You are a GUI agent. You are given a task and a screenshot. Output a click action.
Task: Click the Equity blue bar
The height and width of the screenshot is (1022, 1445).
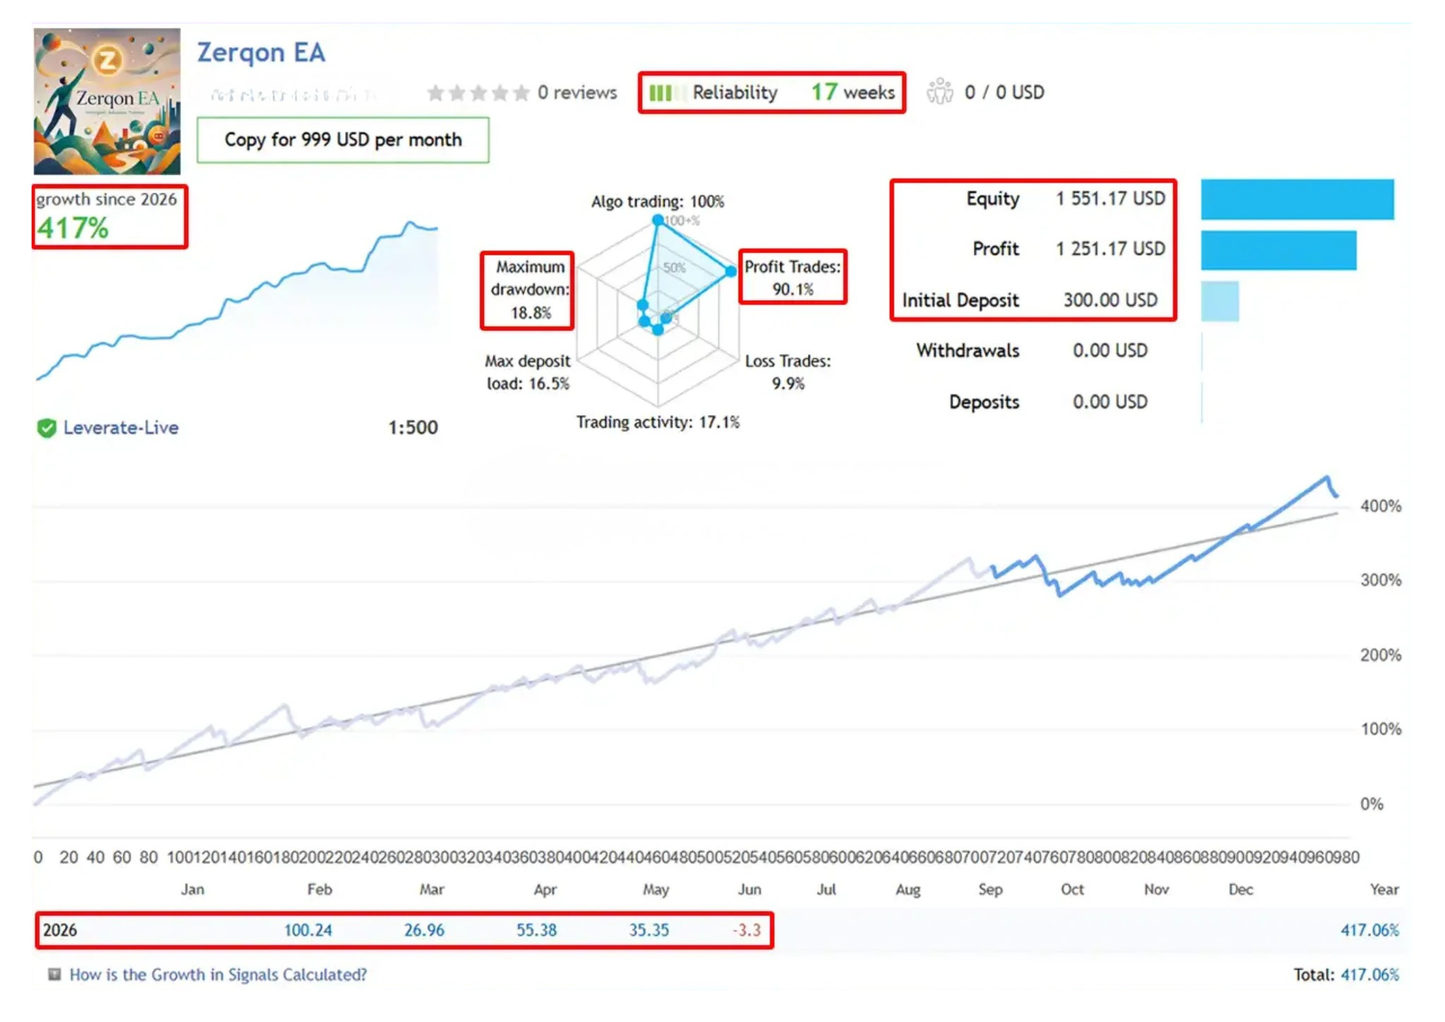click(x=1297, y=199)
